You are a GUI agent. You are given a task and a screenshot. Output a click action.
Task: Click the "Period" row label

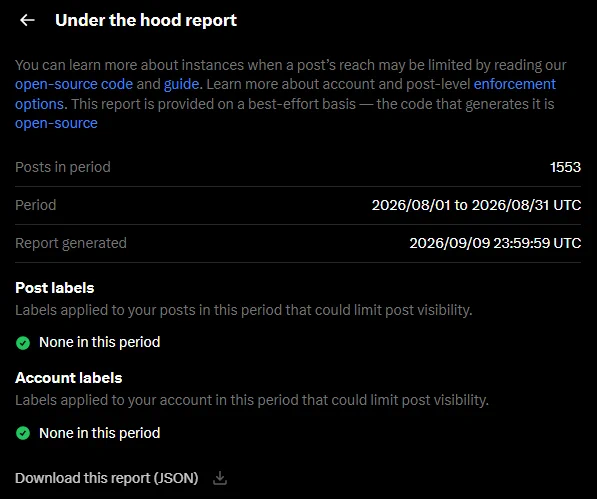pyautogui.click(x=35, y=205)
